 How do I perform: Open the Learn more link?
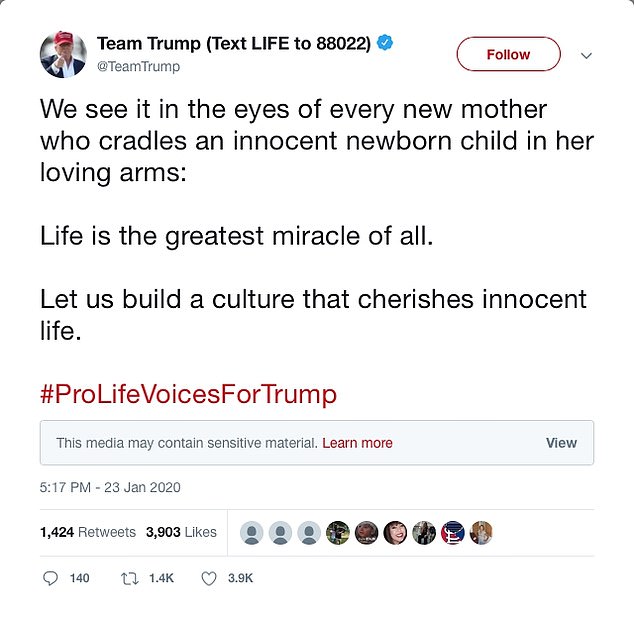click(357, 442)
